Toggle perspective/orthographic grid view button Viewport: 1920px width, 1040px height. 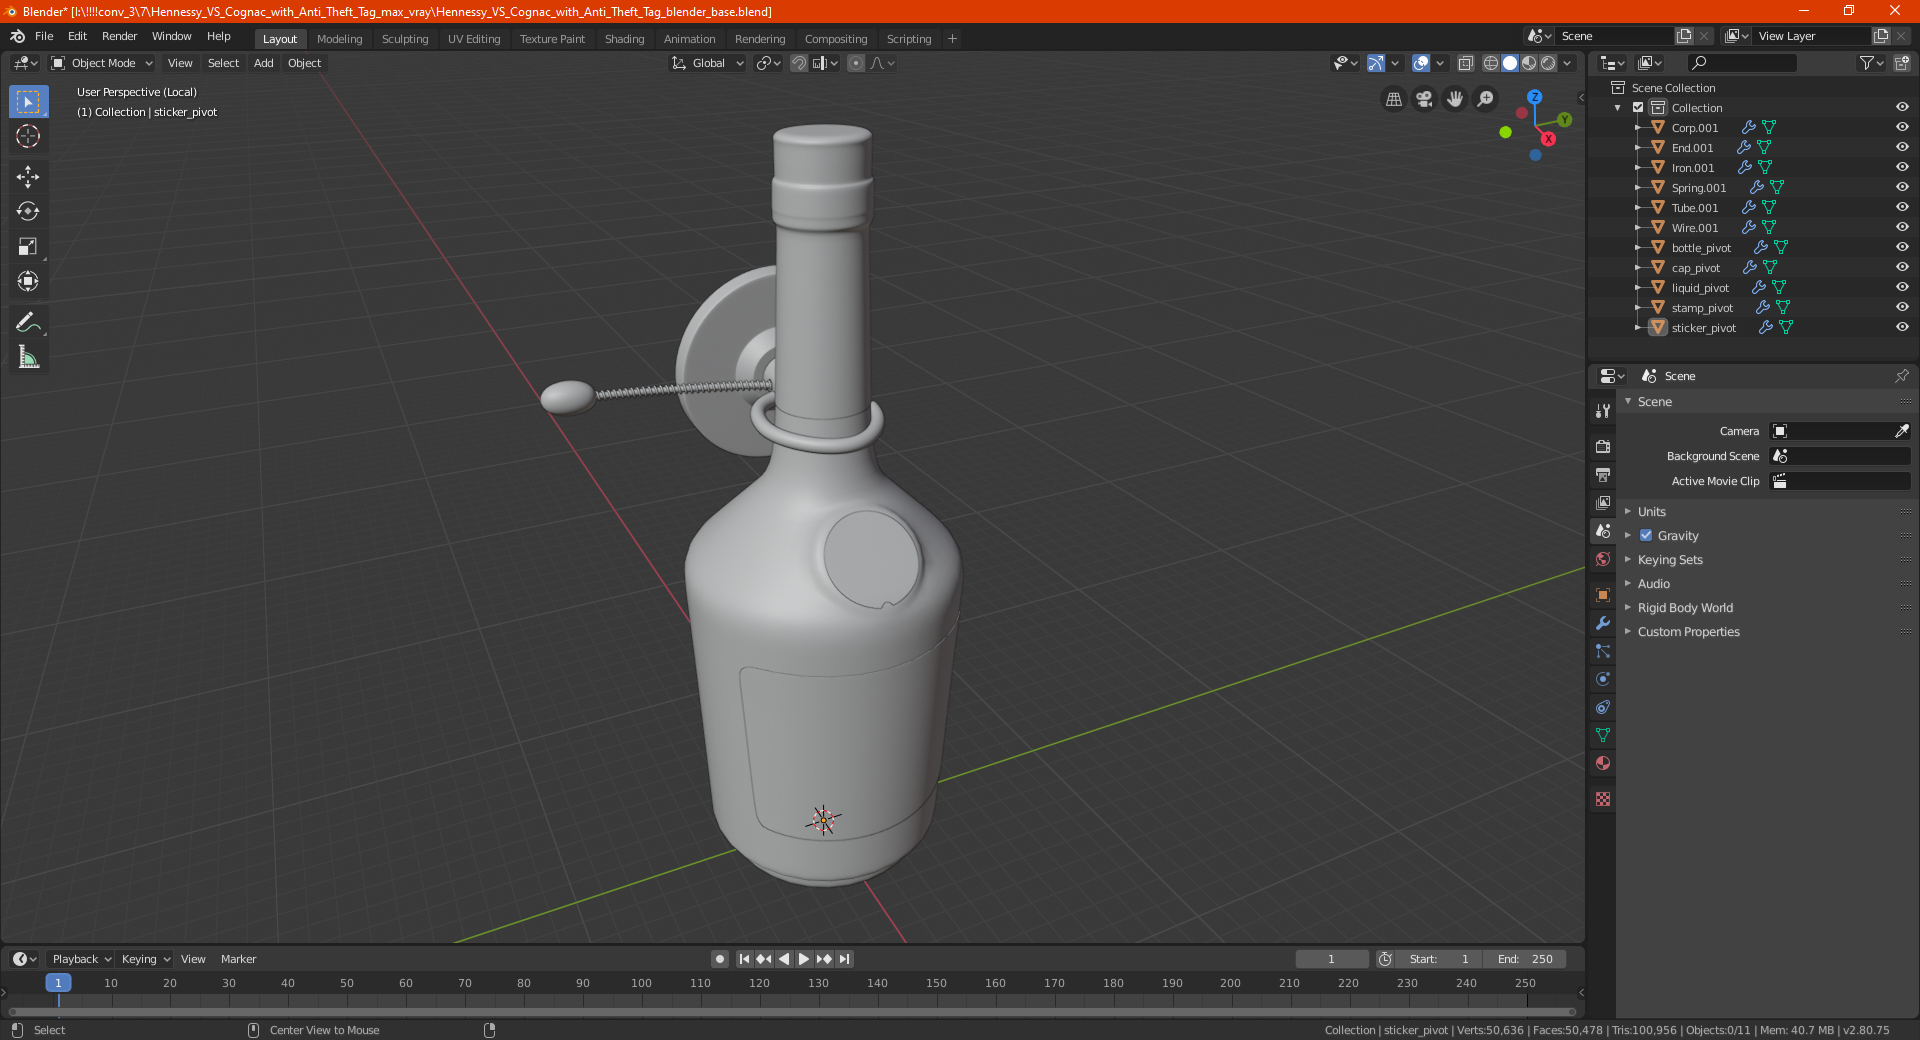(x=1393, y=99)
